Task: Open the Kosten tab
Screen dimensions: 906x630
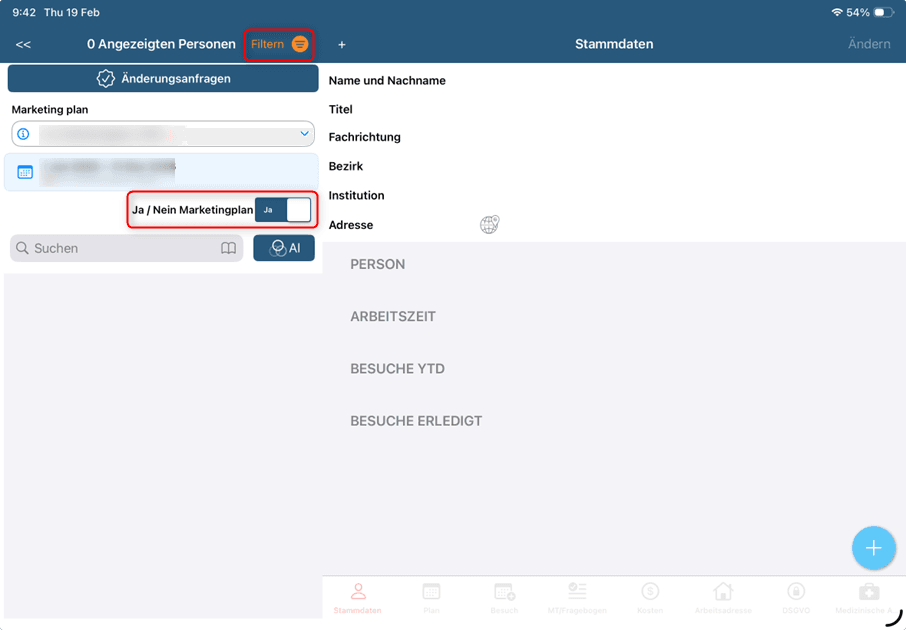Action: tap(650, 596)
